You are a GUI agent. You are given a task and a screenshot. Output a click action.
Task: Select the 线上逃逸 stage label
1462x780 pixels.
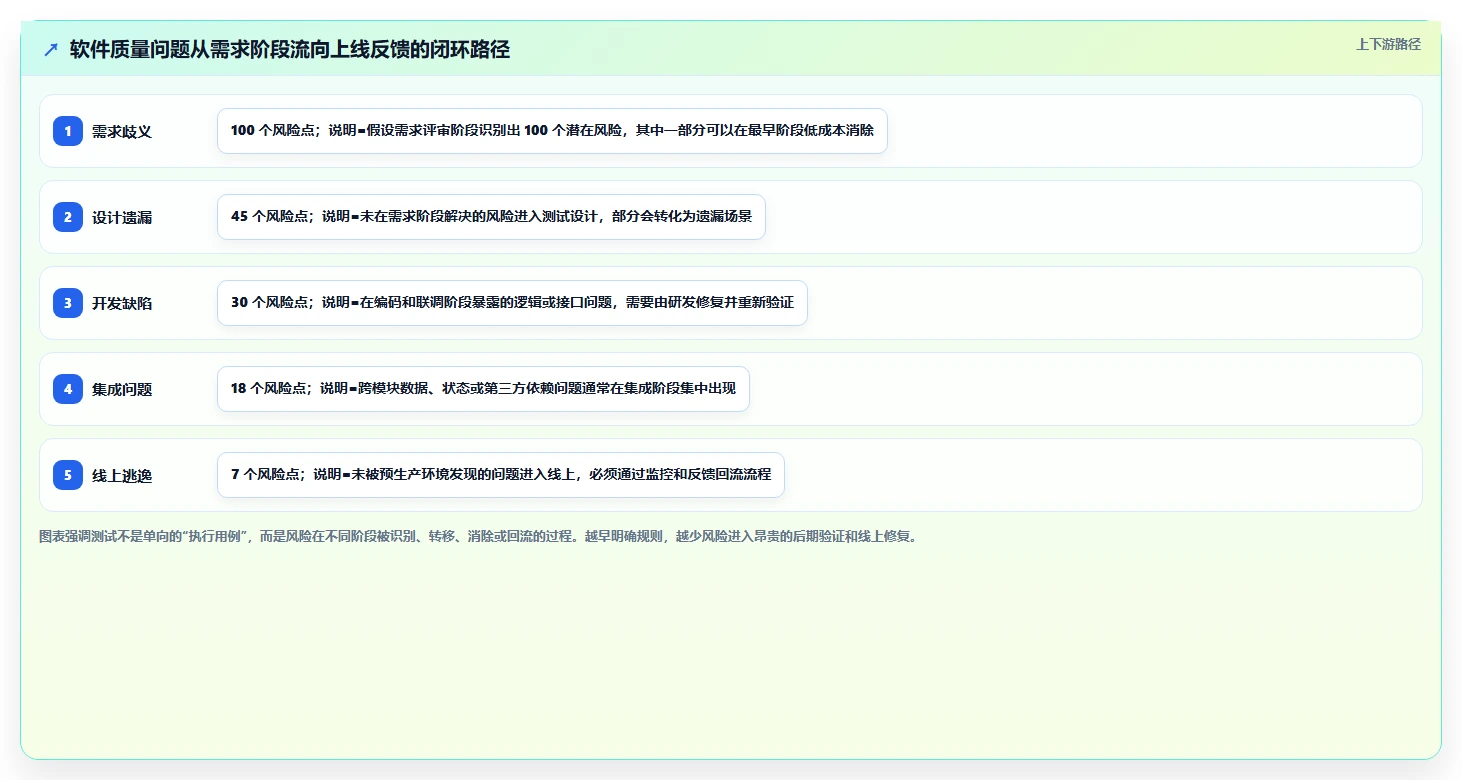(122, 475)
